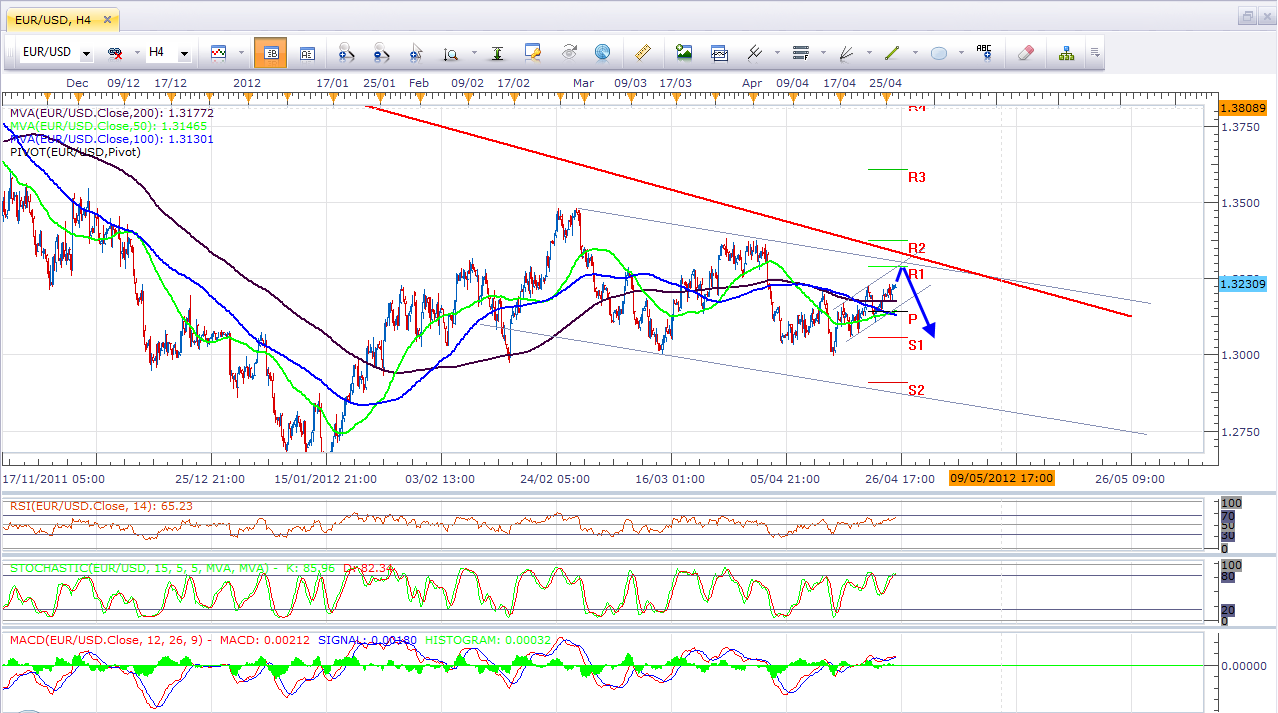The image size is (1278, 713).
Task: Click the 1.32309 current price marker
Action: (1243, 284)
